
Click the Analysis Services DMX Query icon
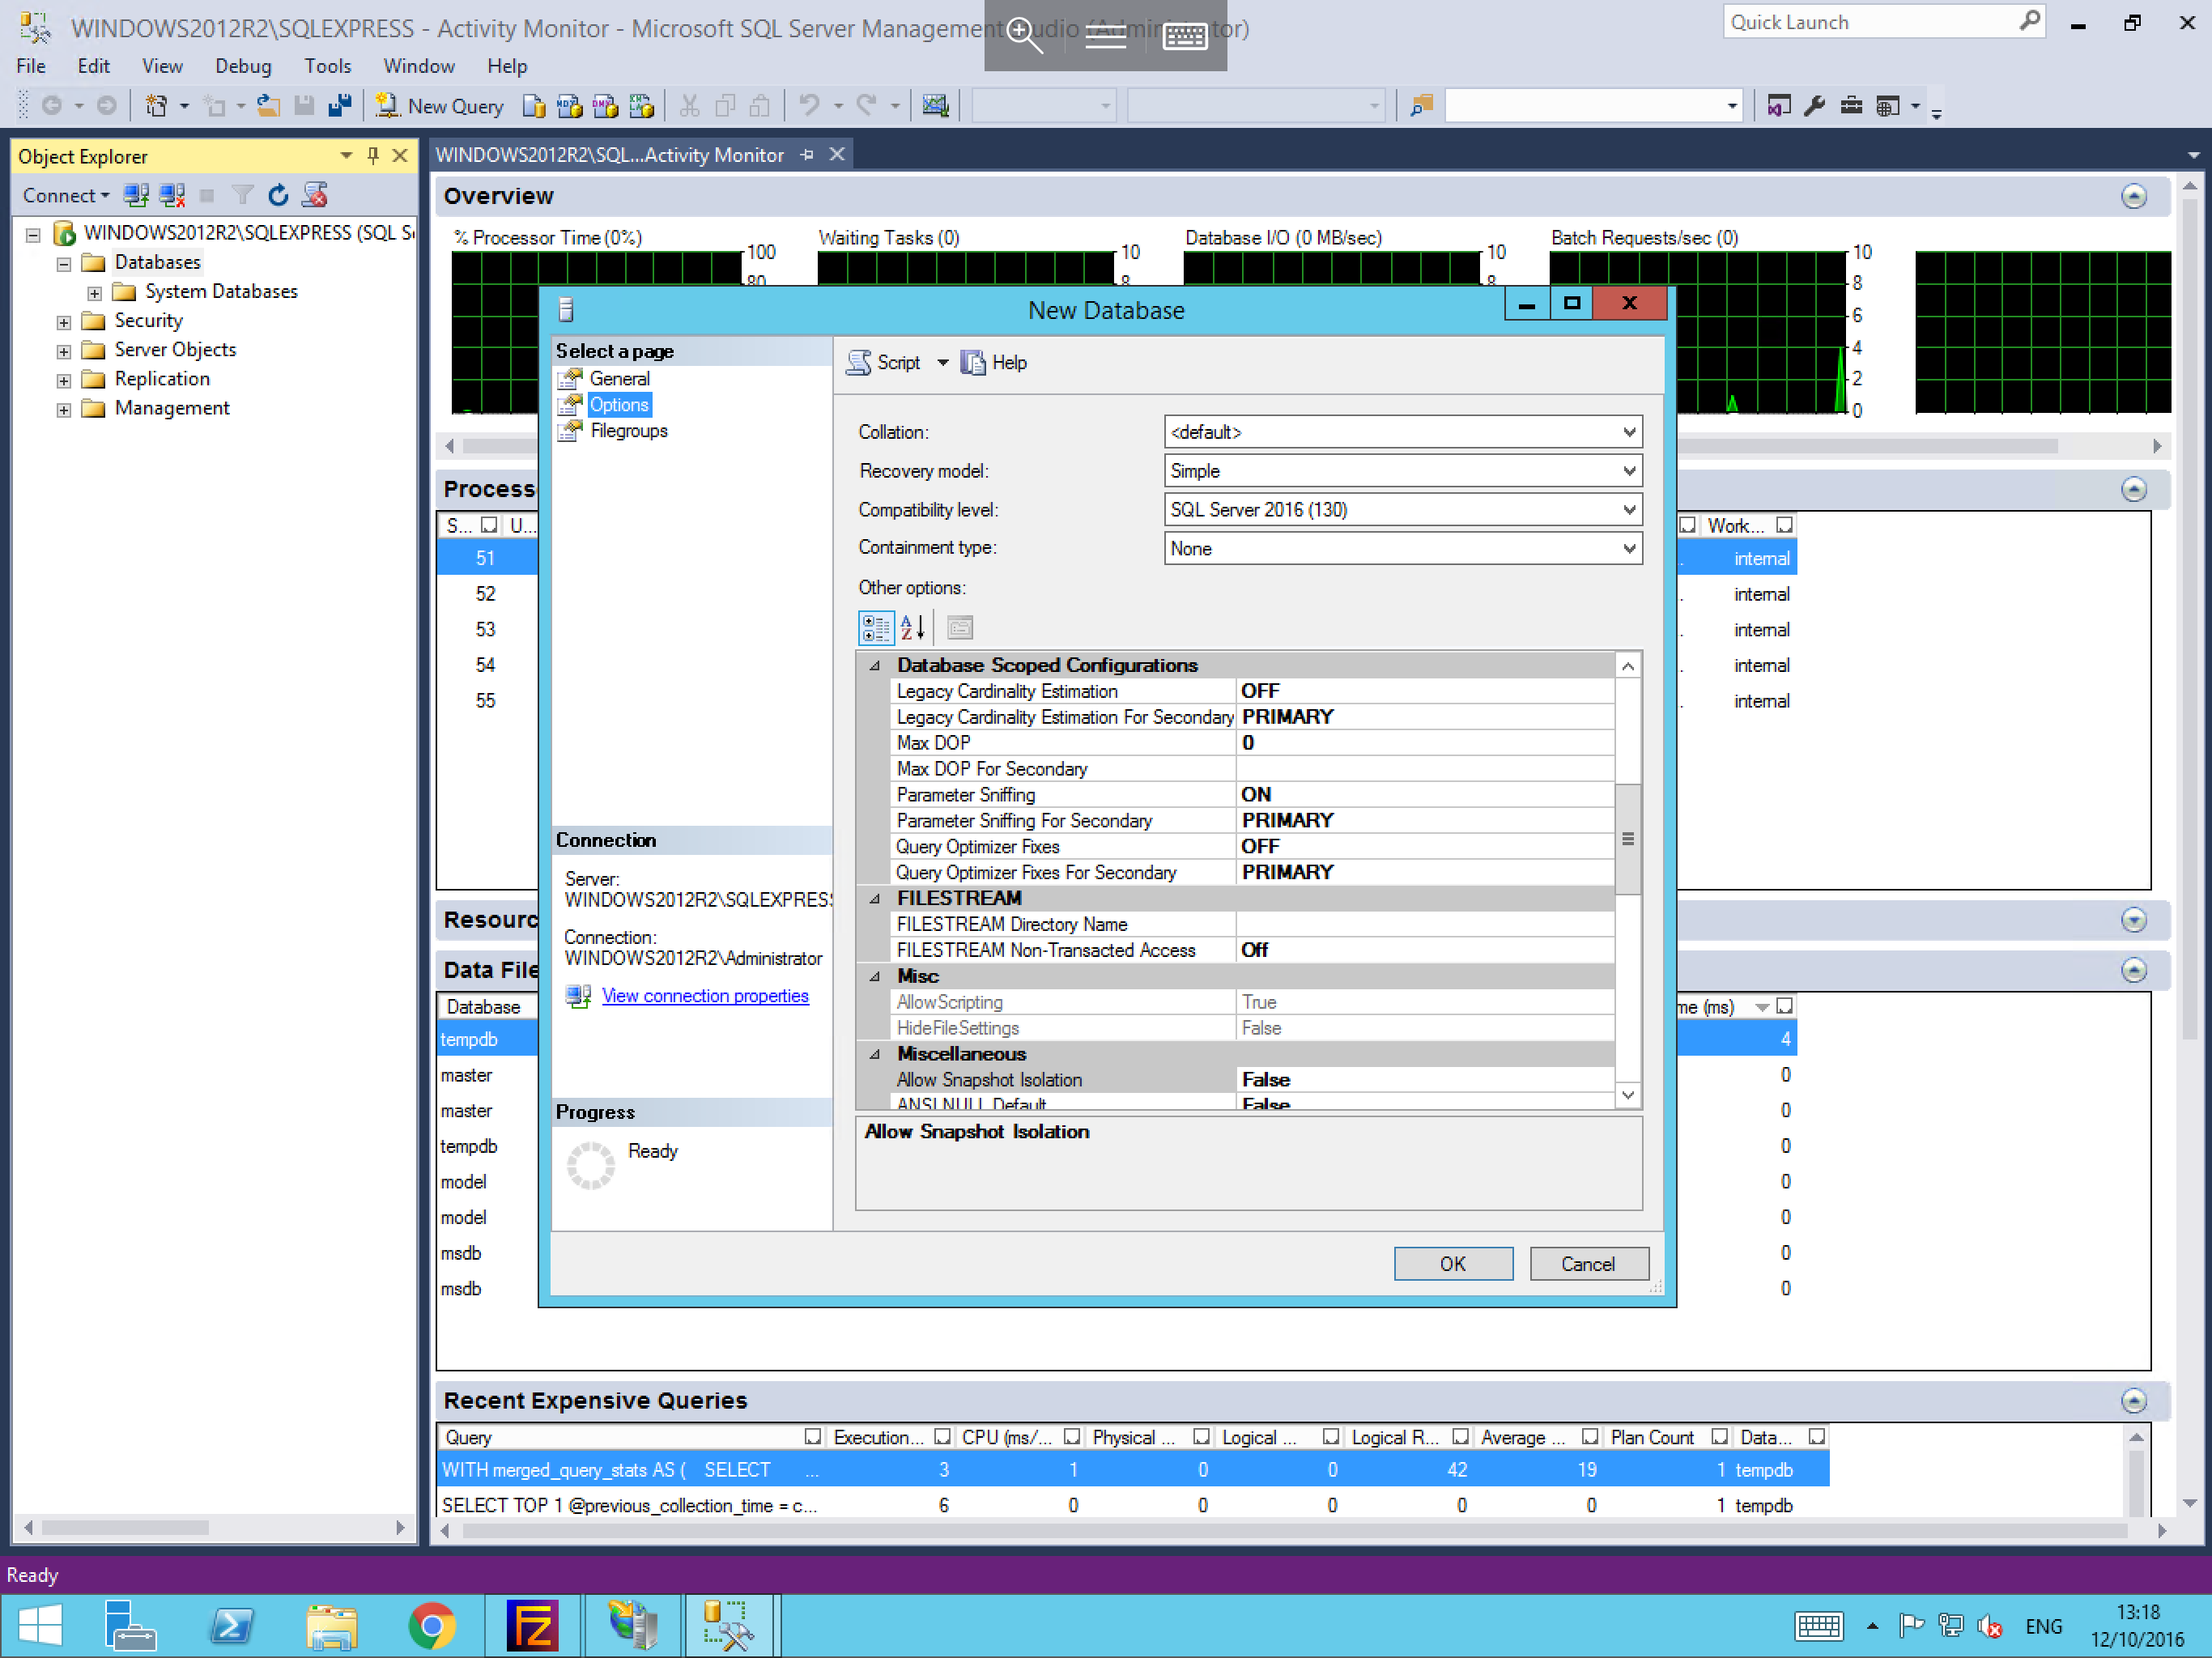coord(605,106)
